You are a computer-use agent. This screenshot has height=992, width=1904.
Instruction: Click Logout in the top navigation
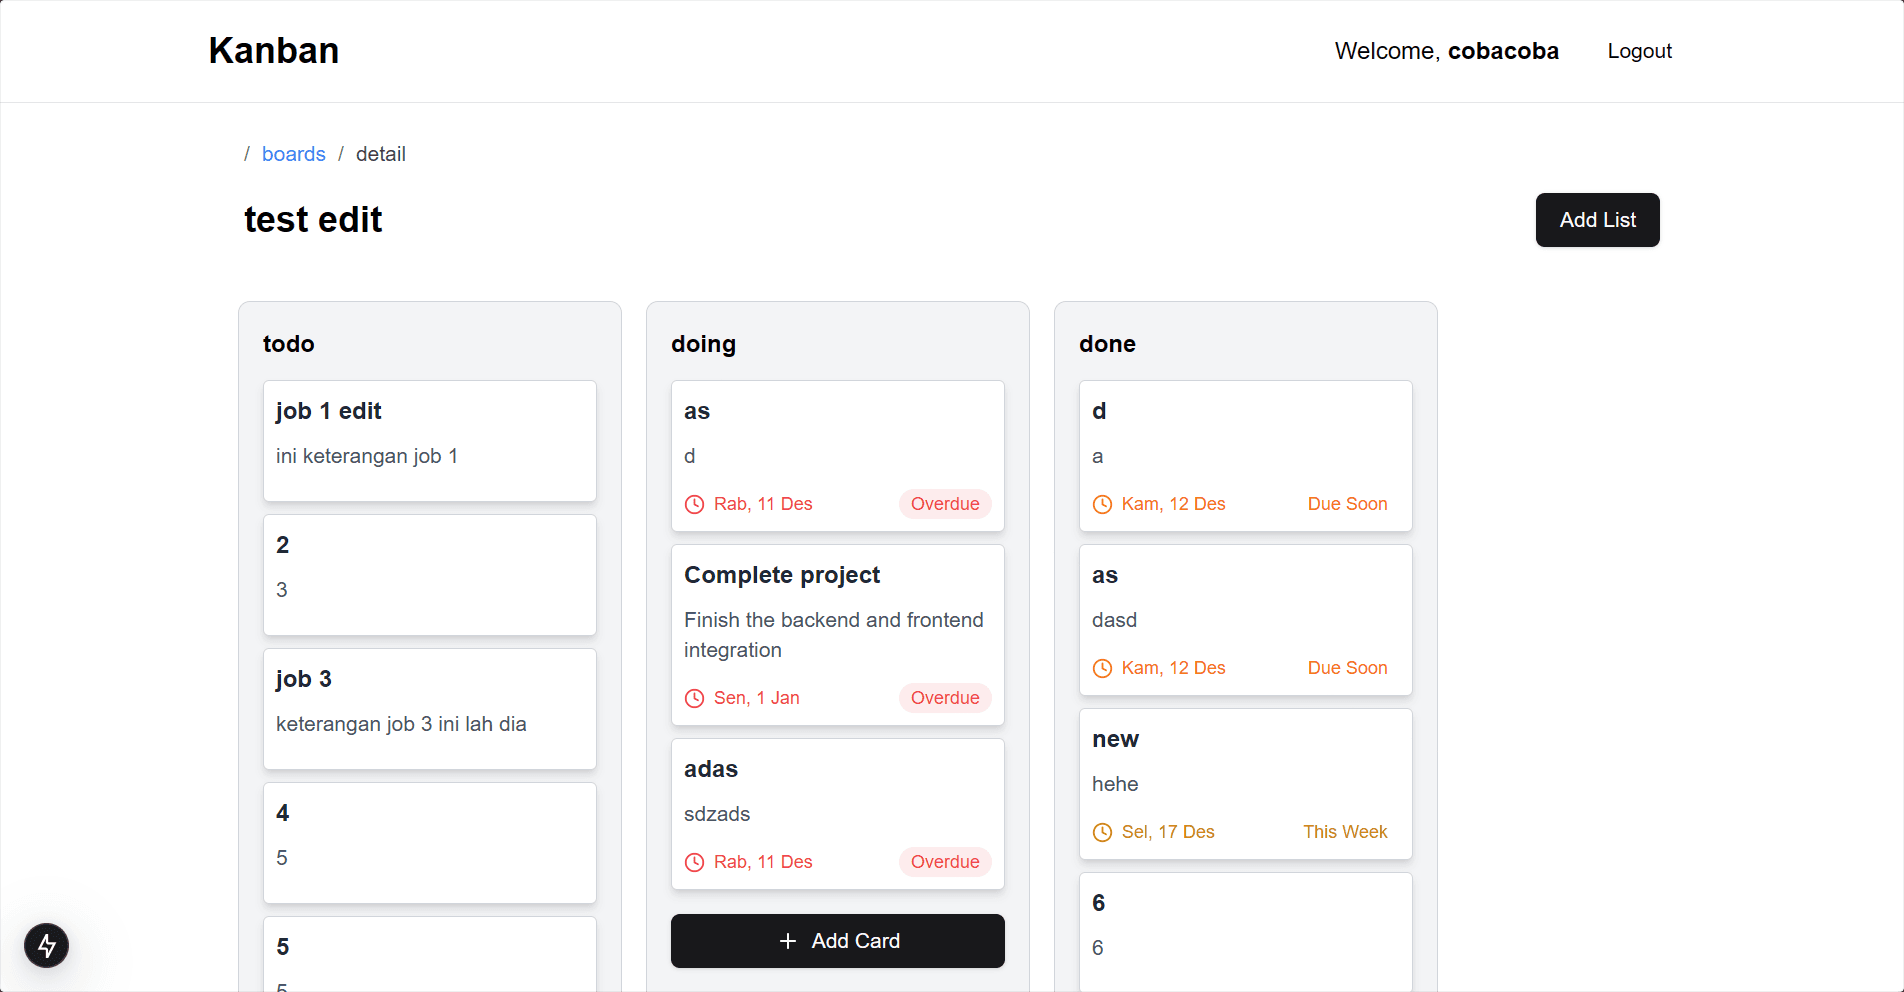1639,51
